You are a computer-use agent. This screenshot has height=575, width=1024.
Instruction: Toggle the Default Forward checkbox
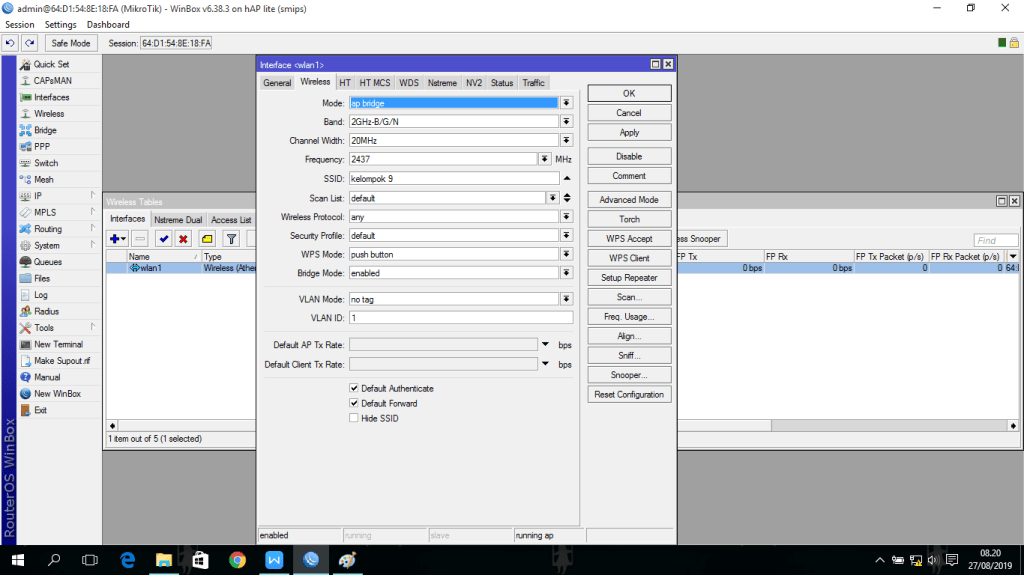tap(354, 403)
